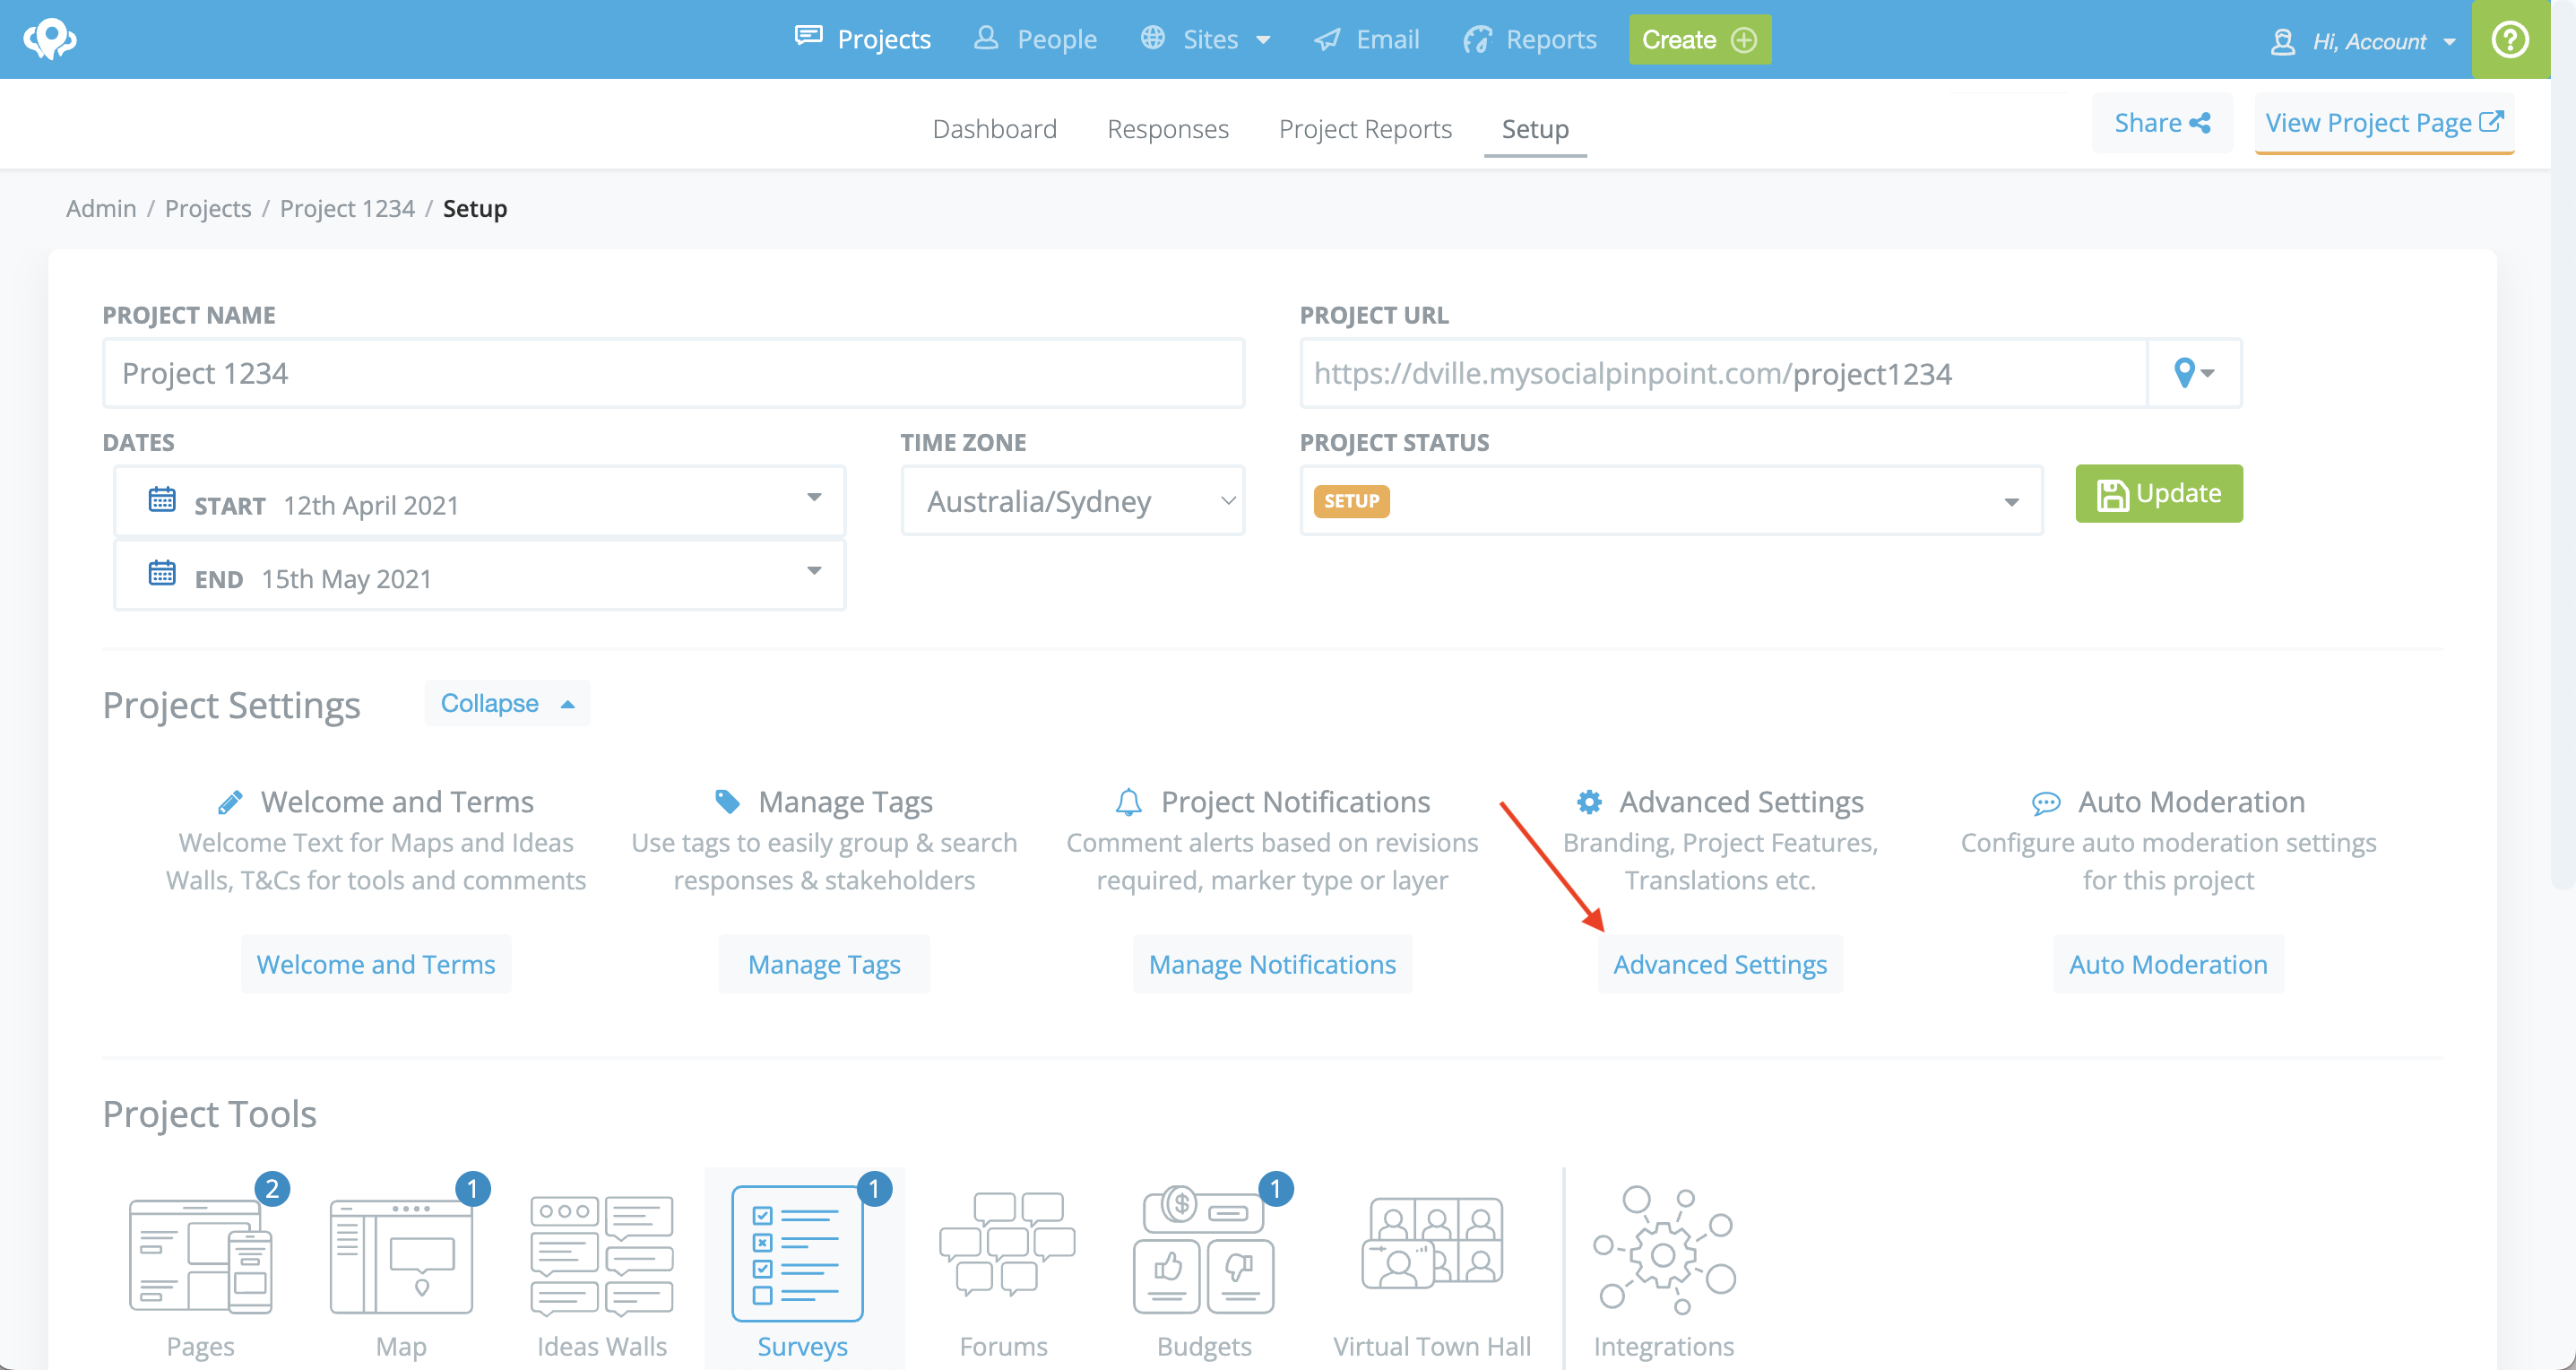Image resolution: width=2576 pixels, height=1370 pixels.
Task: Click the Advanced Settings button
Action: (1720, 964)
